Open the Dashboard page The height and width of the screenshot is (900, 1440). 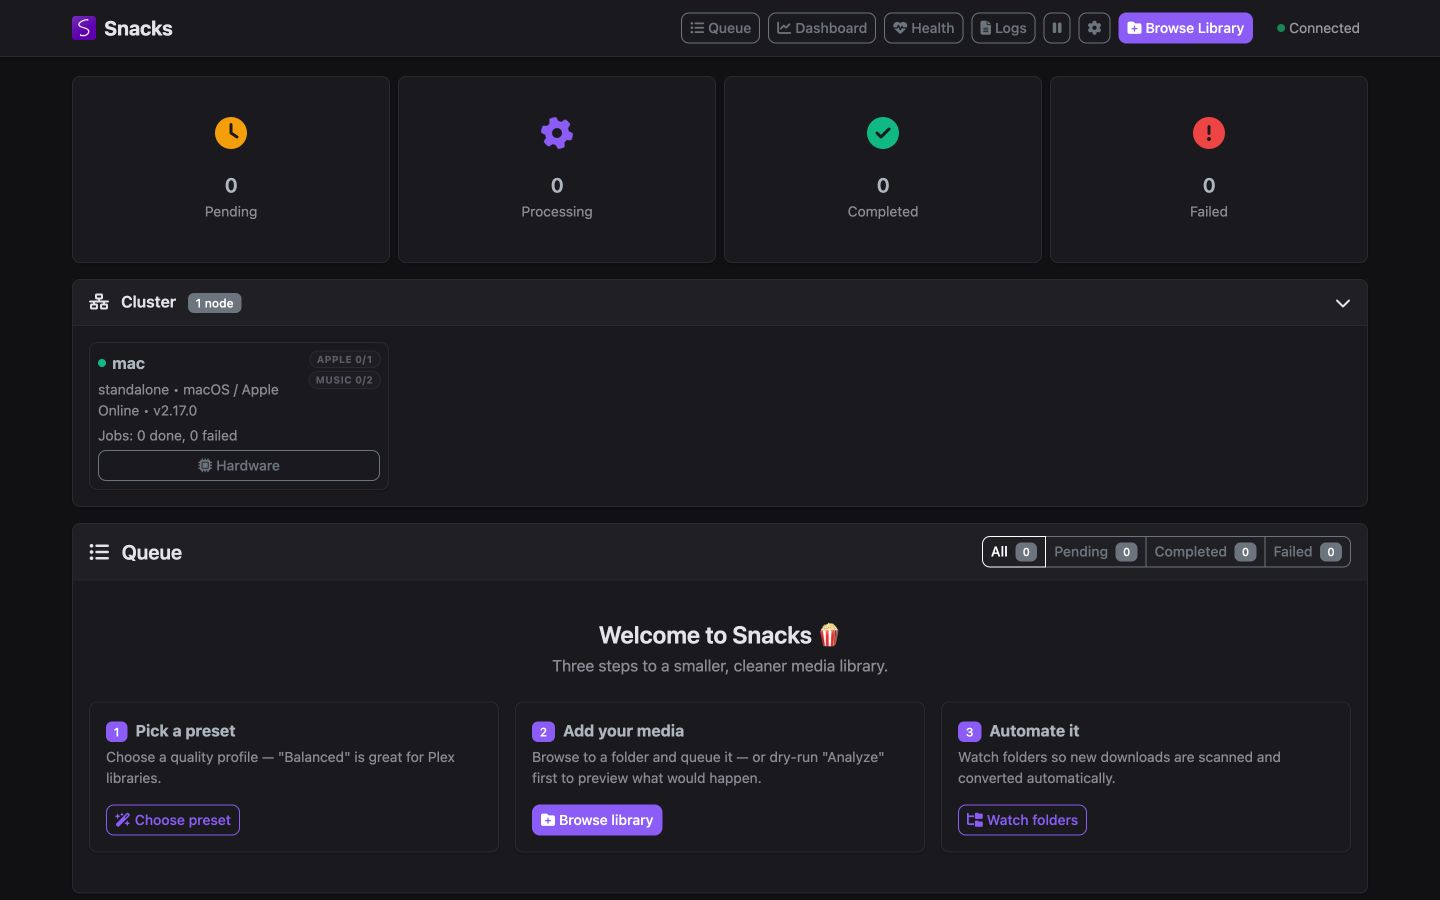822,28
